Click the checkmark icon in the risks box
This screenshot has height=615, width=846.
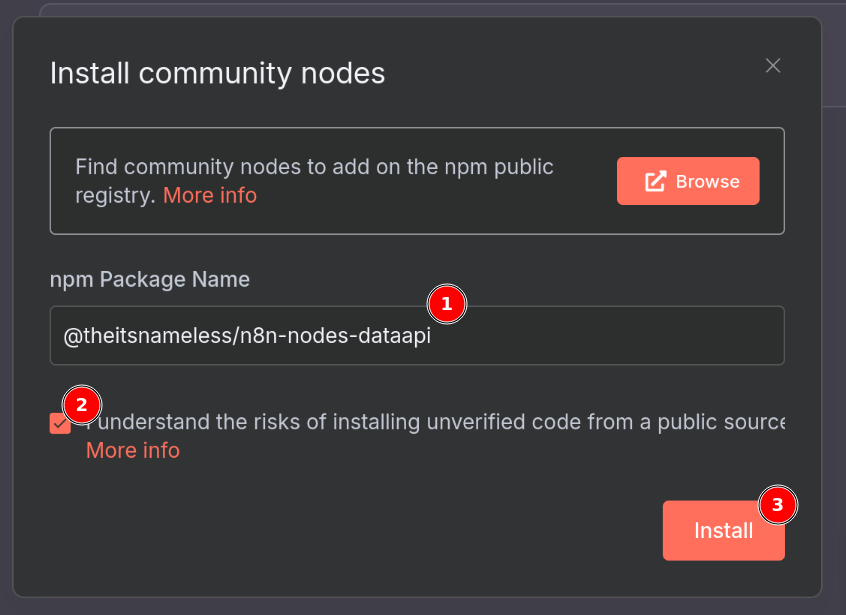click(x=60, y=424)
